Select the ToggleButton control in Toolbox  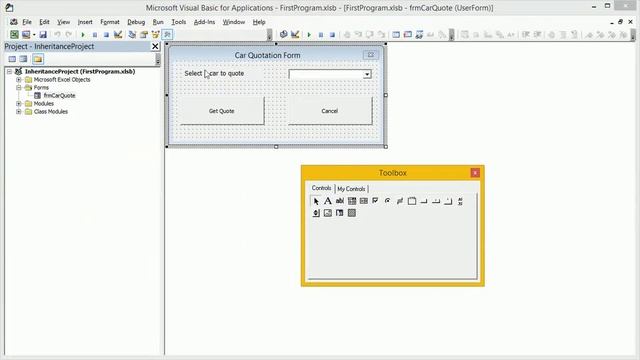tap(400, 201)
